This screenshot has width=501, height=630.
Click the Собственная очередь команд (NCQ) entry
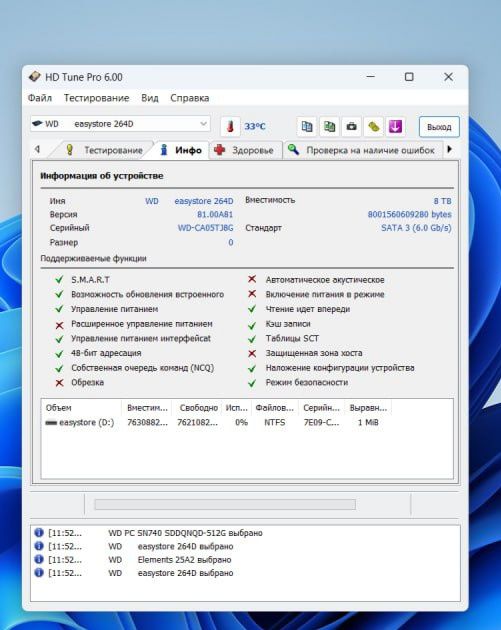click(143, 368)
